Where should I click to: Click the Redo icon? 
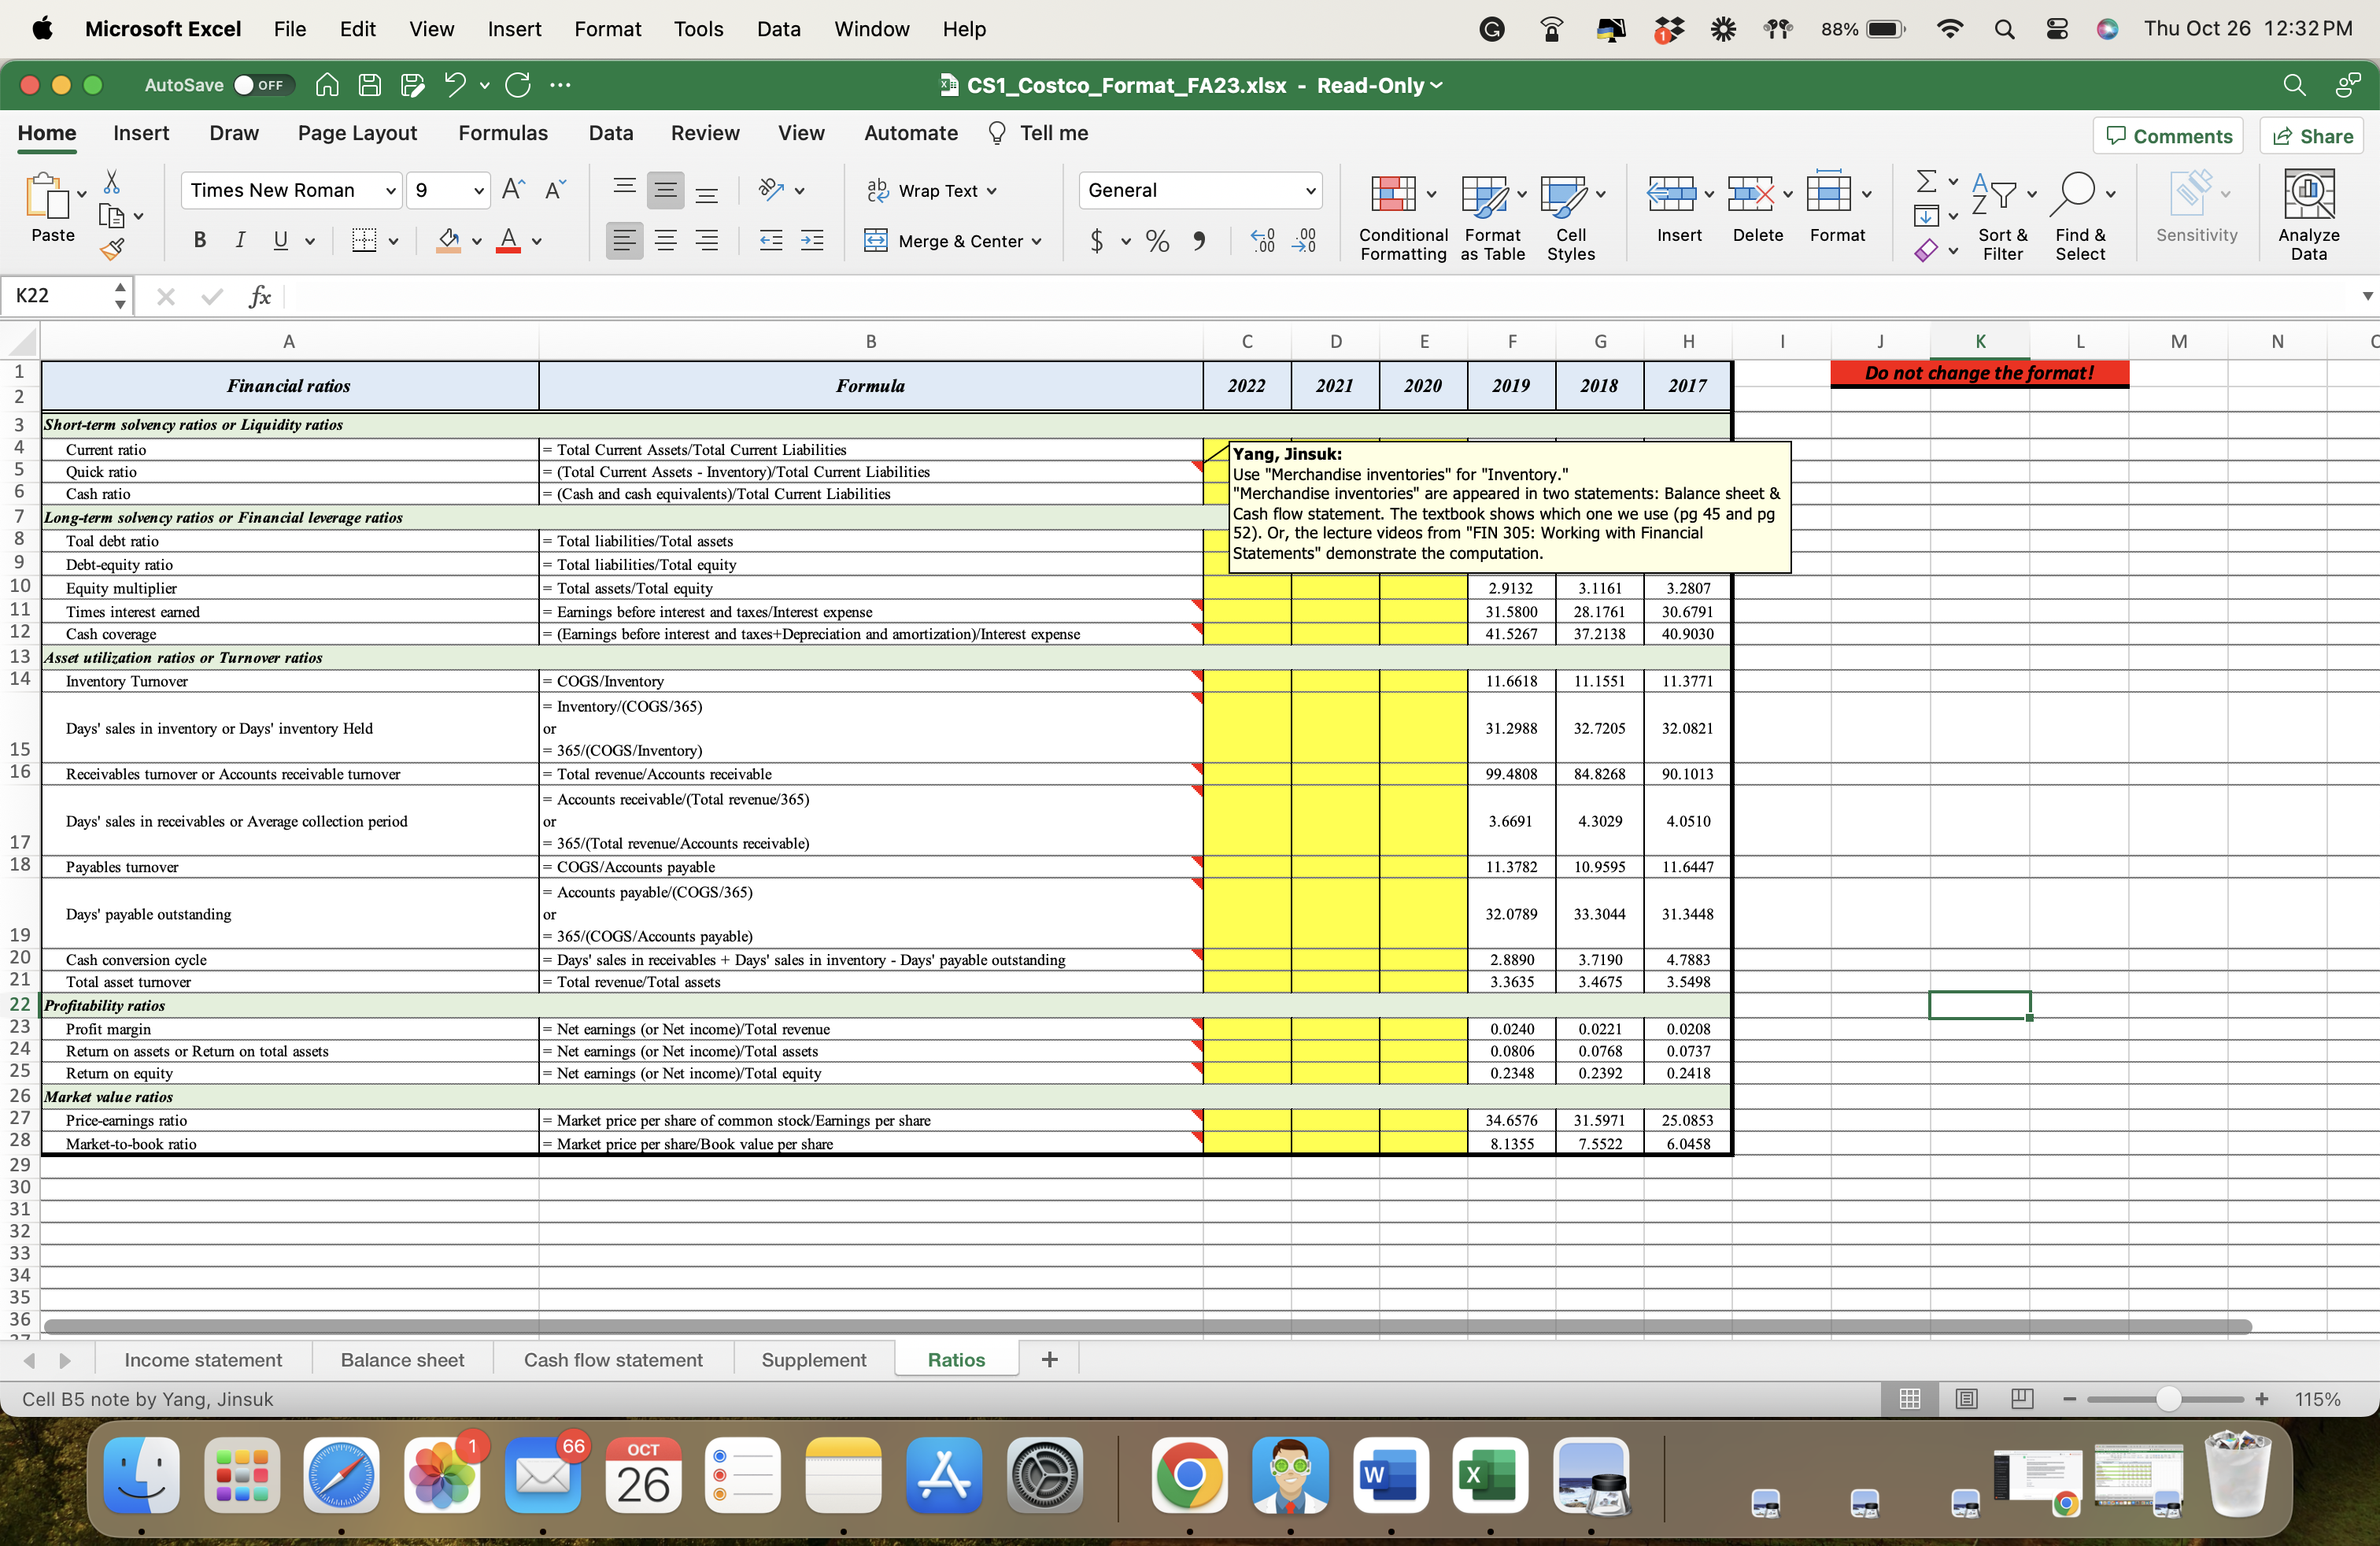(x=518, y=85)
